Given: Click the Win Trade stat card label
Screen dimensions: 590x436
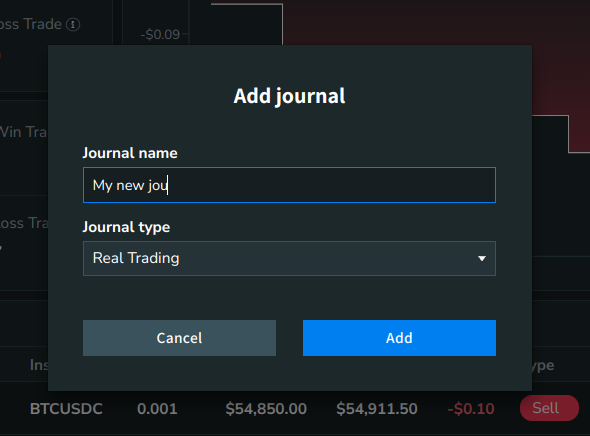Looking at the screenshot, I should (x=23, y=132).
